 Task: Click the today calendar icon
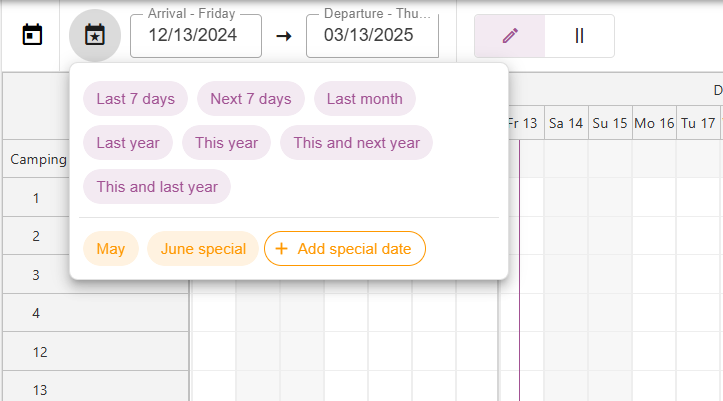tap(33, 35)
